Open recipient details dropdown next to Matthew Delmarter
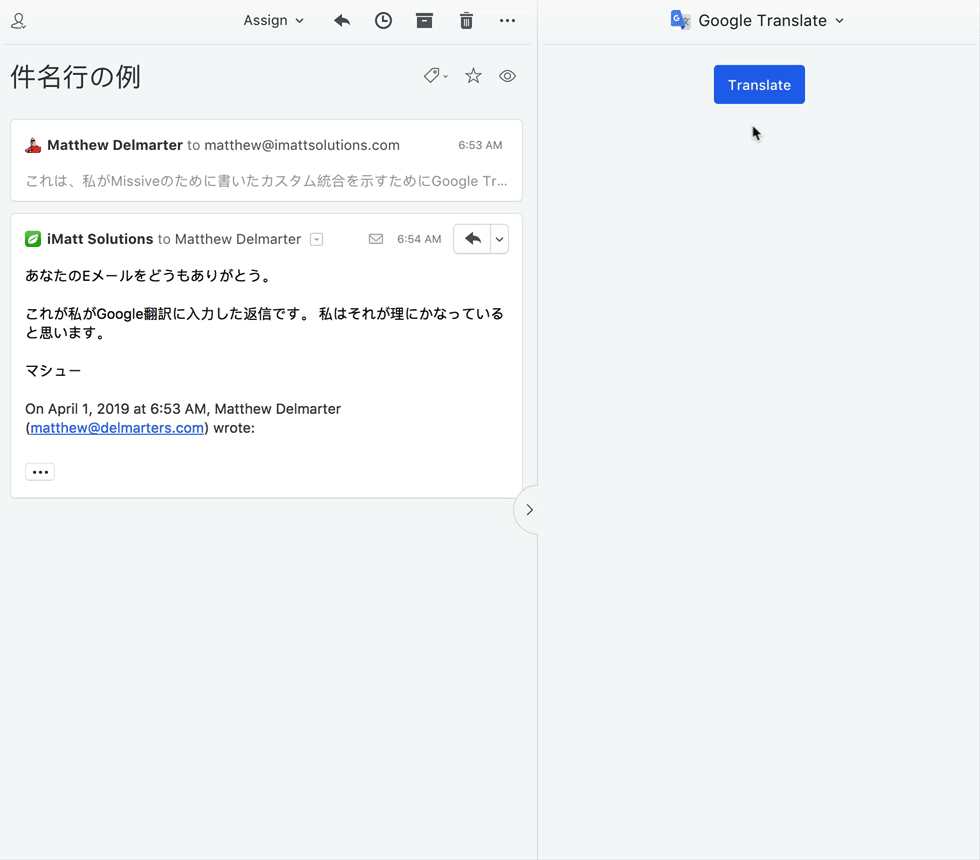Screen dimensions: 980x860 [317, 239]
